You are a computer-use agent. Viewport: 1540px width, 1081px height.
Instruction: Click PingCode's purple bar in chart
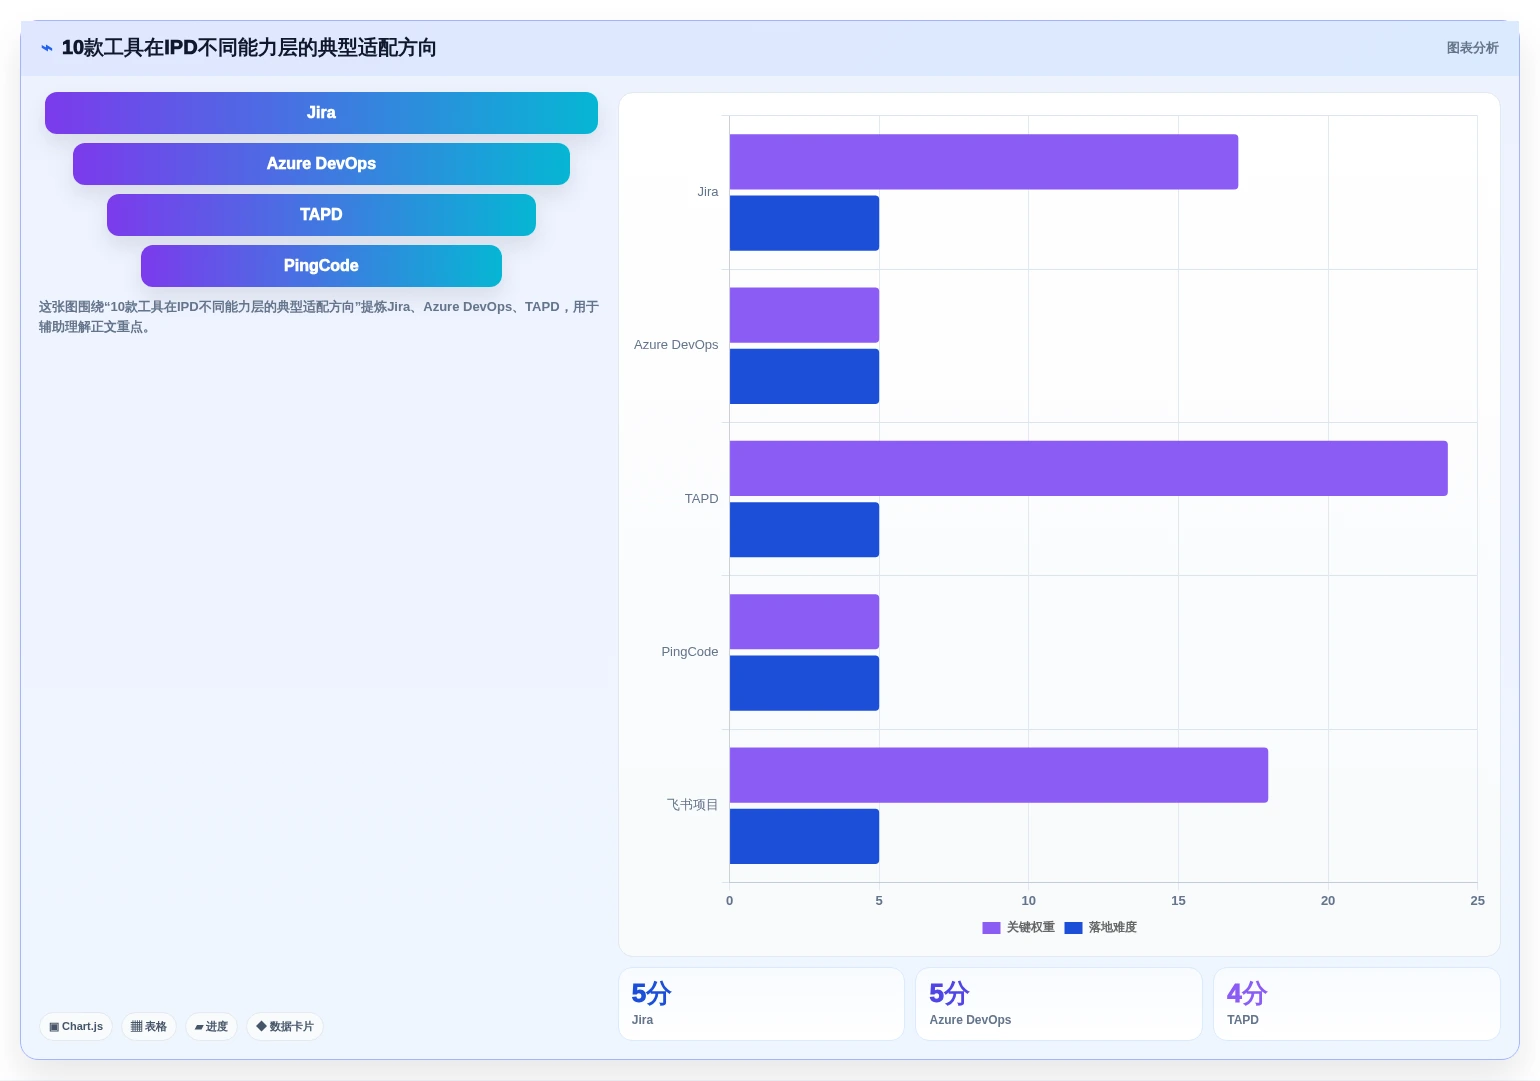point(804,622)
